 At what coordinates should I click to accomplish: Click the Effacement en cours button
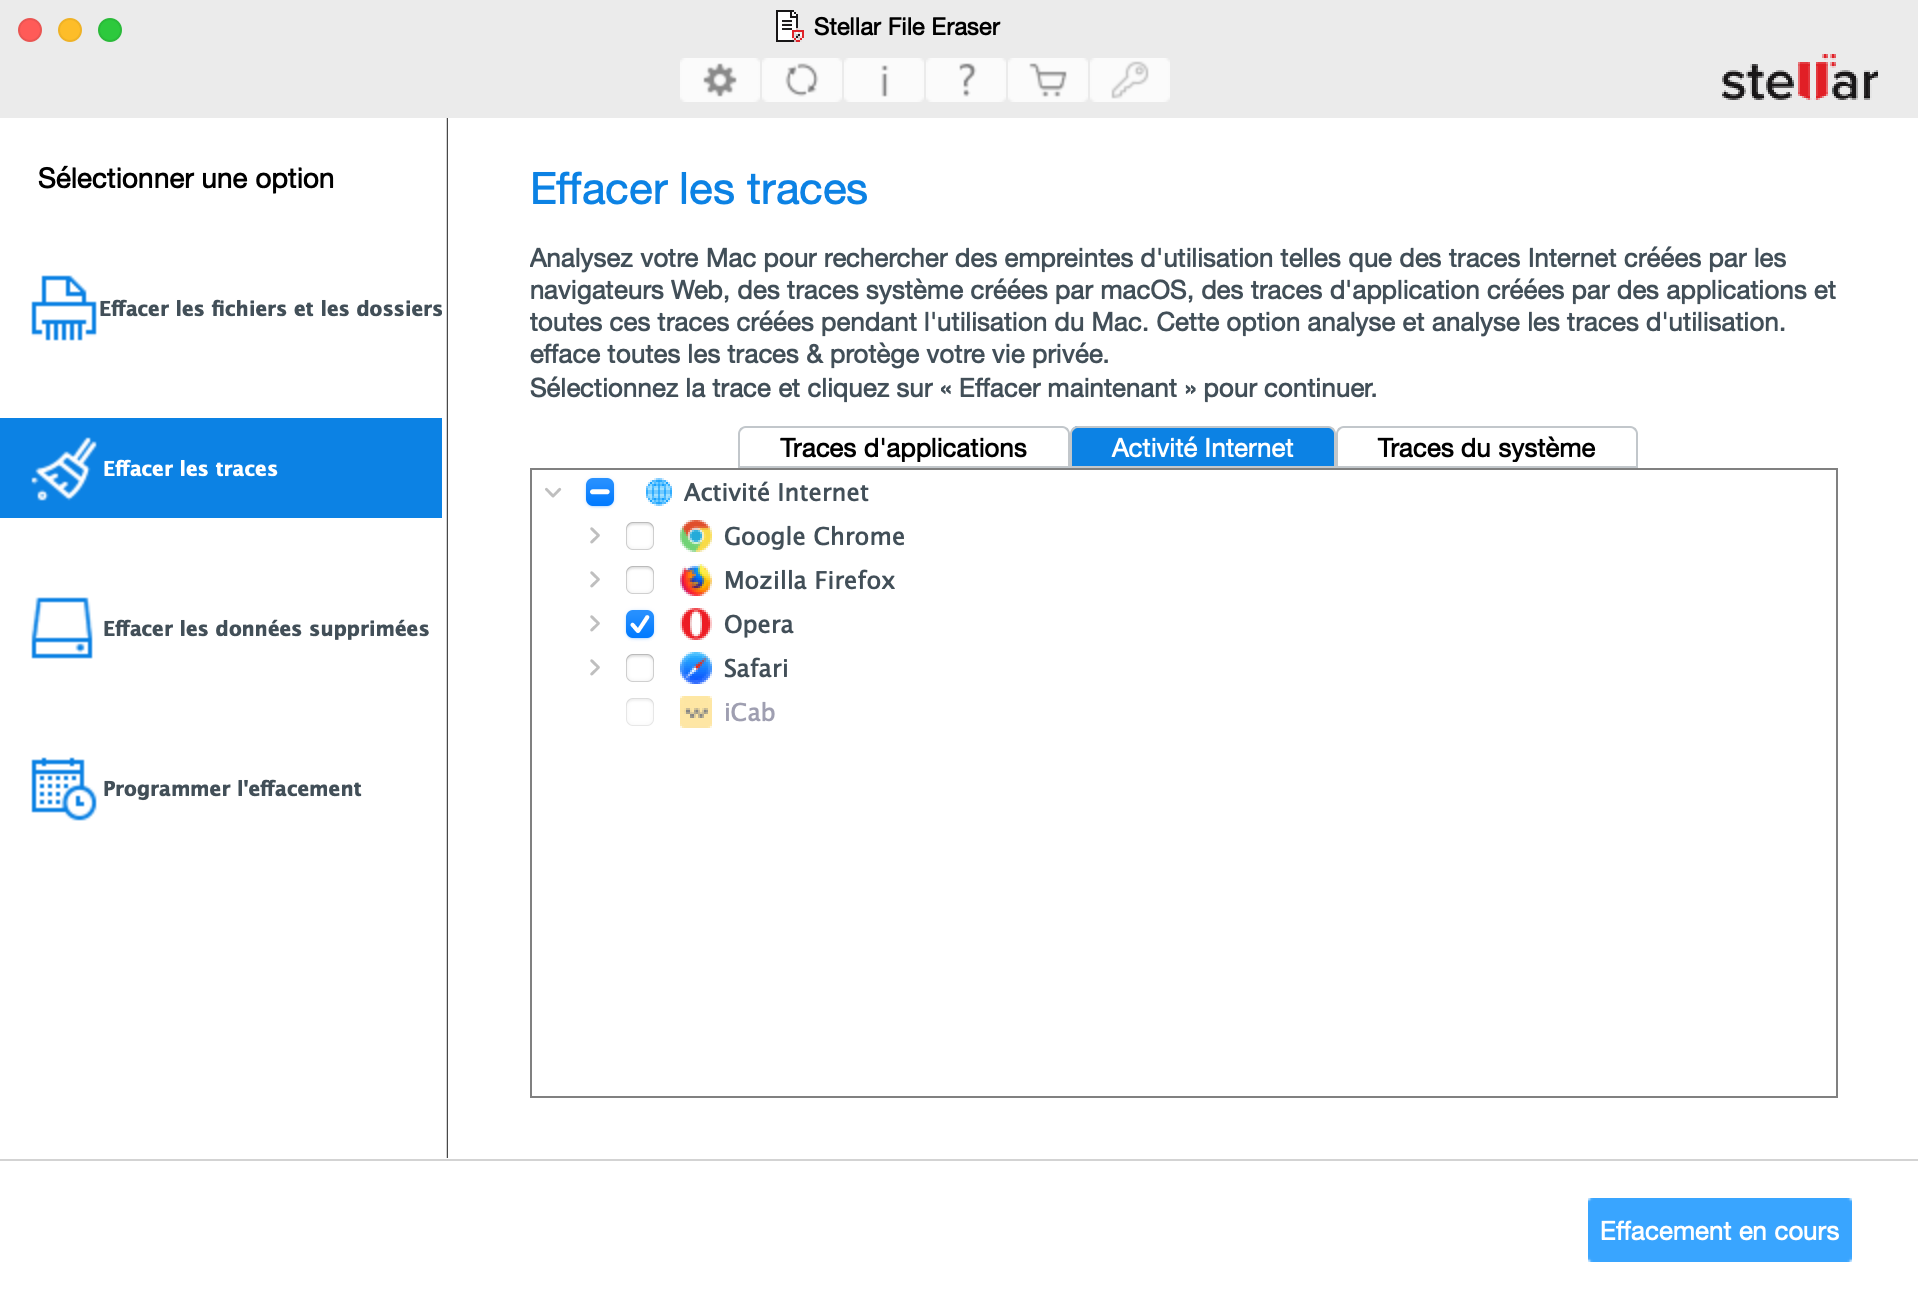tap(1719, 1231)
